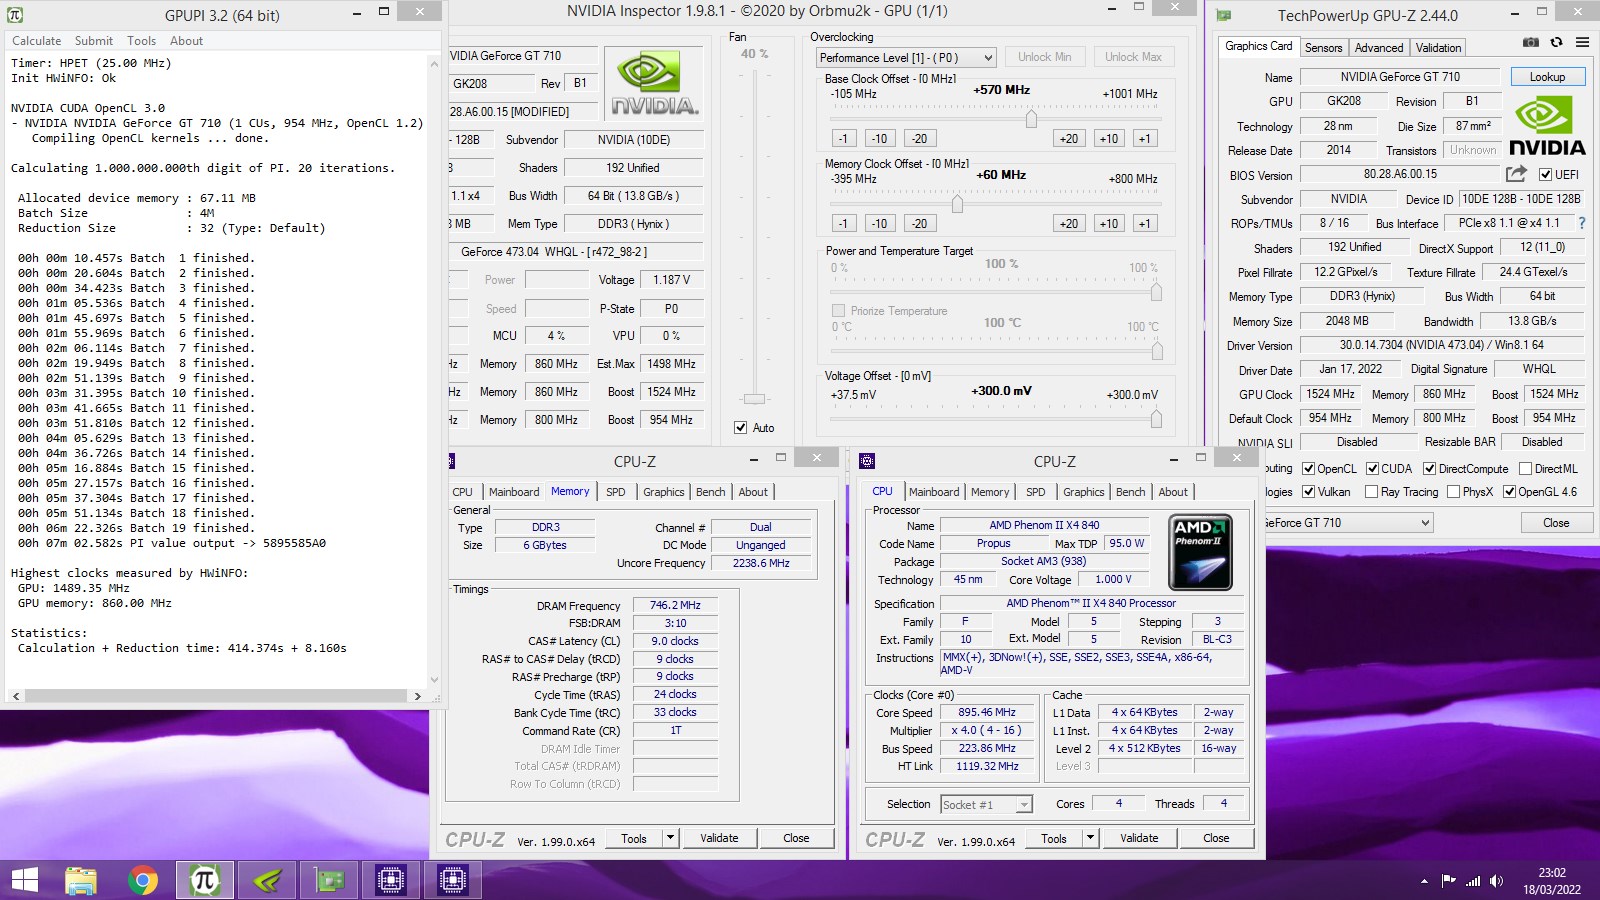Open the Tools dropdown arrow in the CPU-Z memory window
The image size is (1600, 900).
click(670, 838)
